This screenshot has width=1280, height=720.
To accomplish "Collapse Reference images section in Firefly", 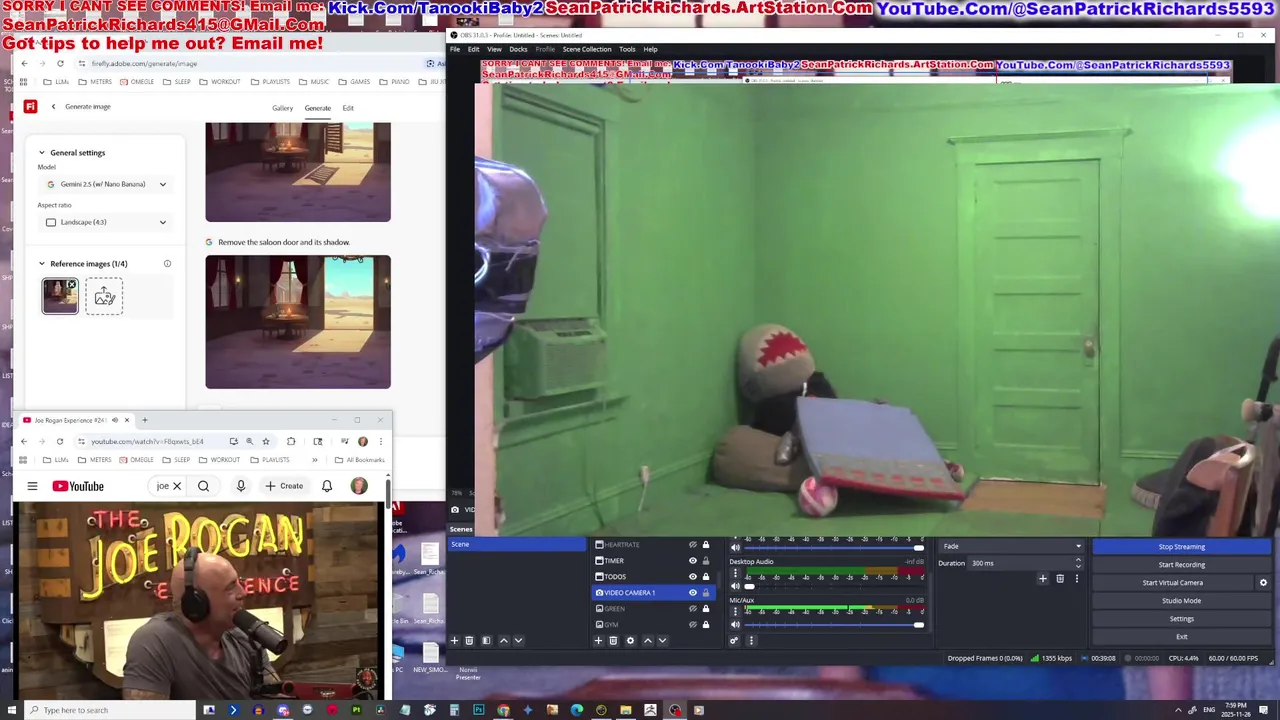I will coord(42,264).
